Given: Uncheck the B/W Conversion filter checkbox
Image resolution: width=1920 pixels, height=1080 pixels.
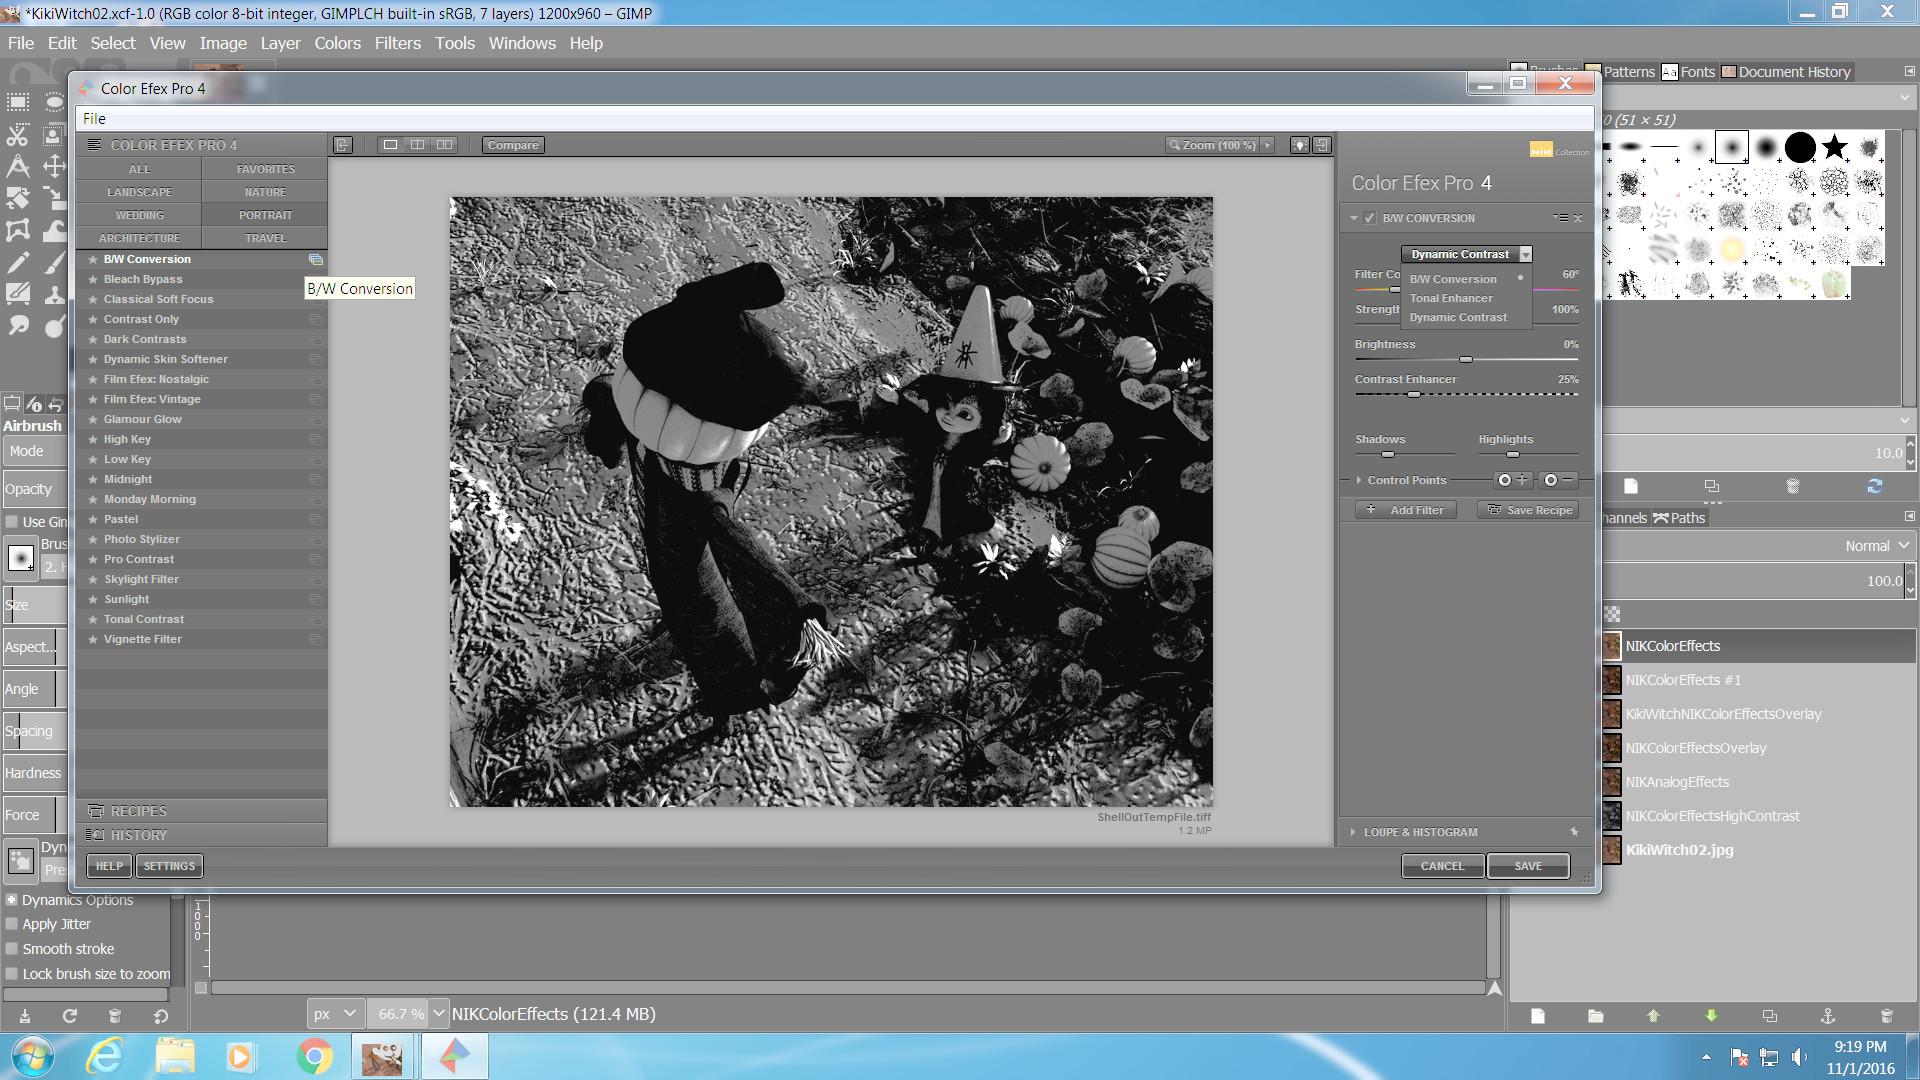Looking at the screenshot, I should point(1370,218).
